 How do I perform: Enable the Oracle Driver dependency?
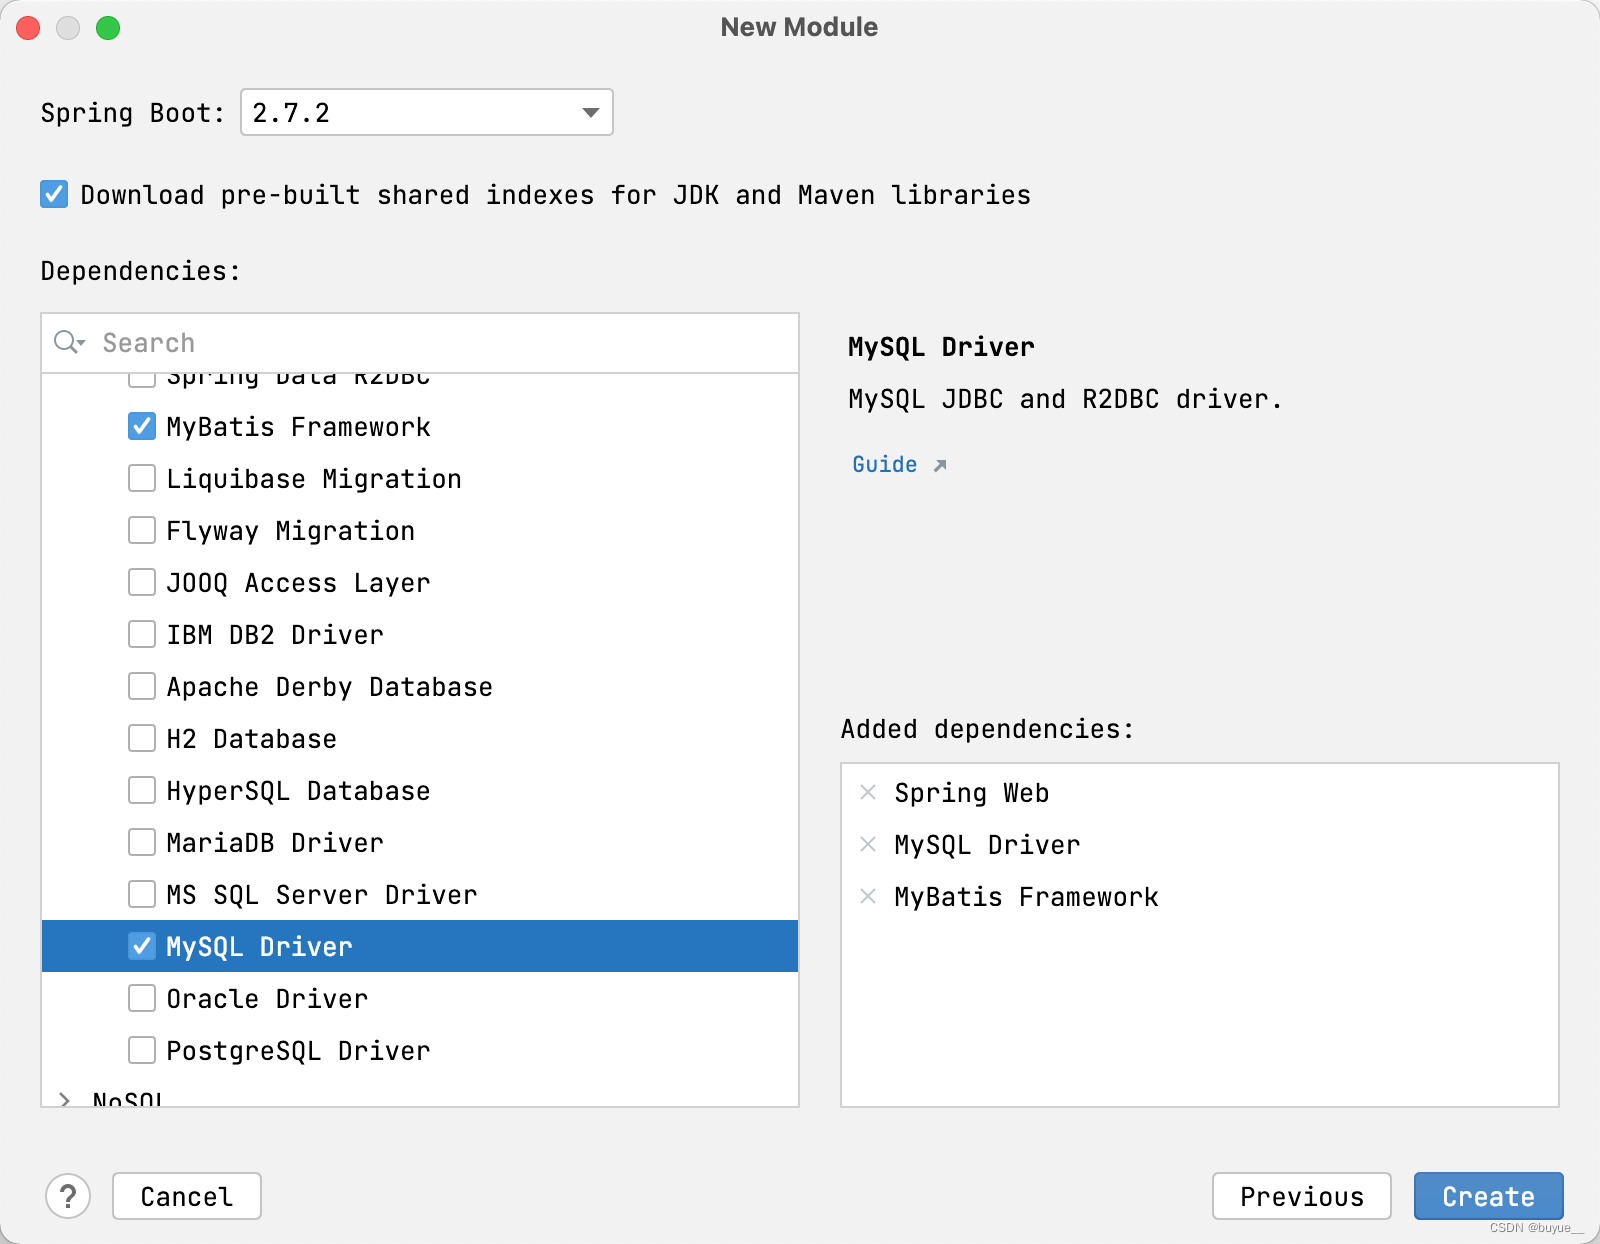coord(141,998)
